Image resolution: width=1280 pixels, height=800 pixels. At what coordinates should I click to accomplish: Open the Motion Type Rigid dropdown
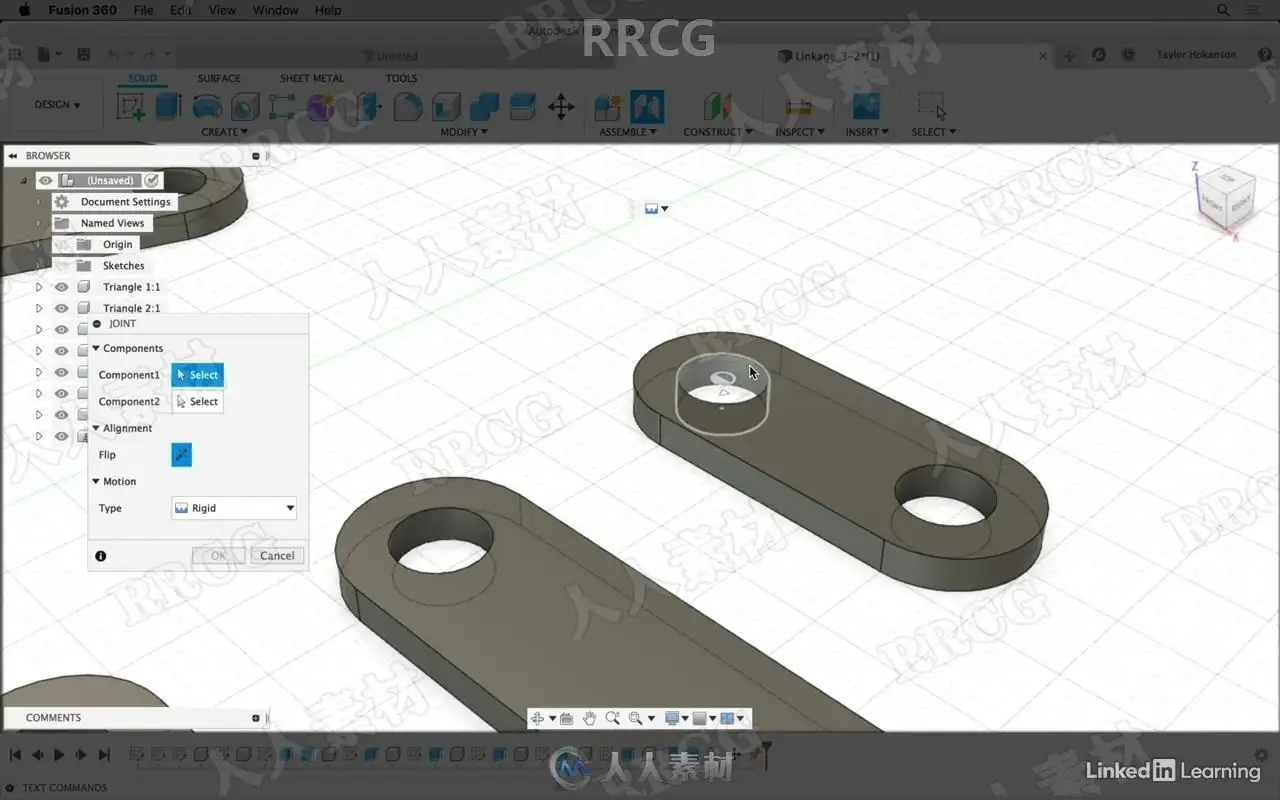tap(234, 508)
